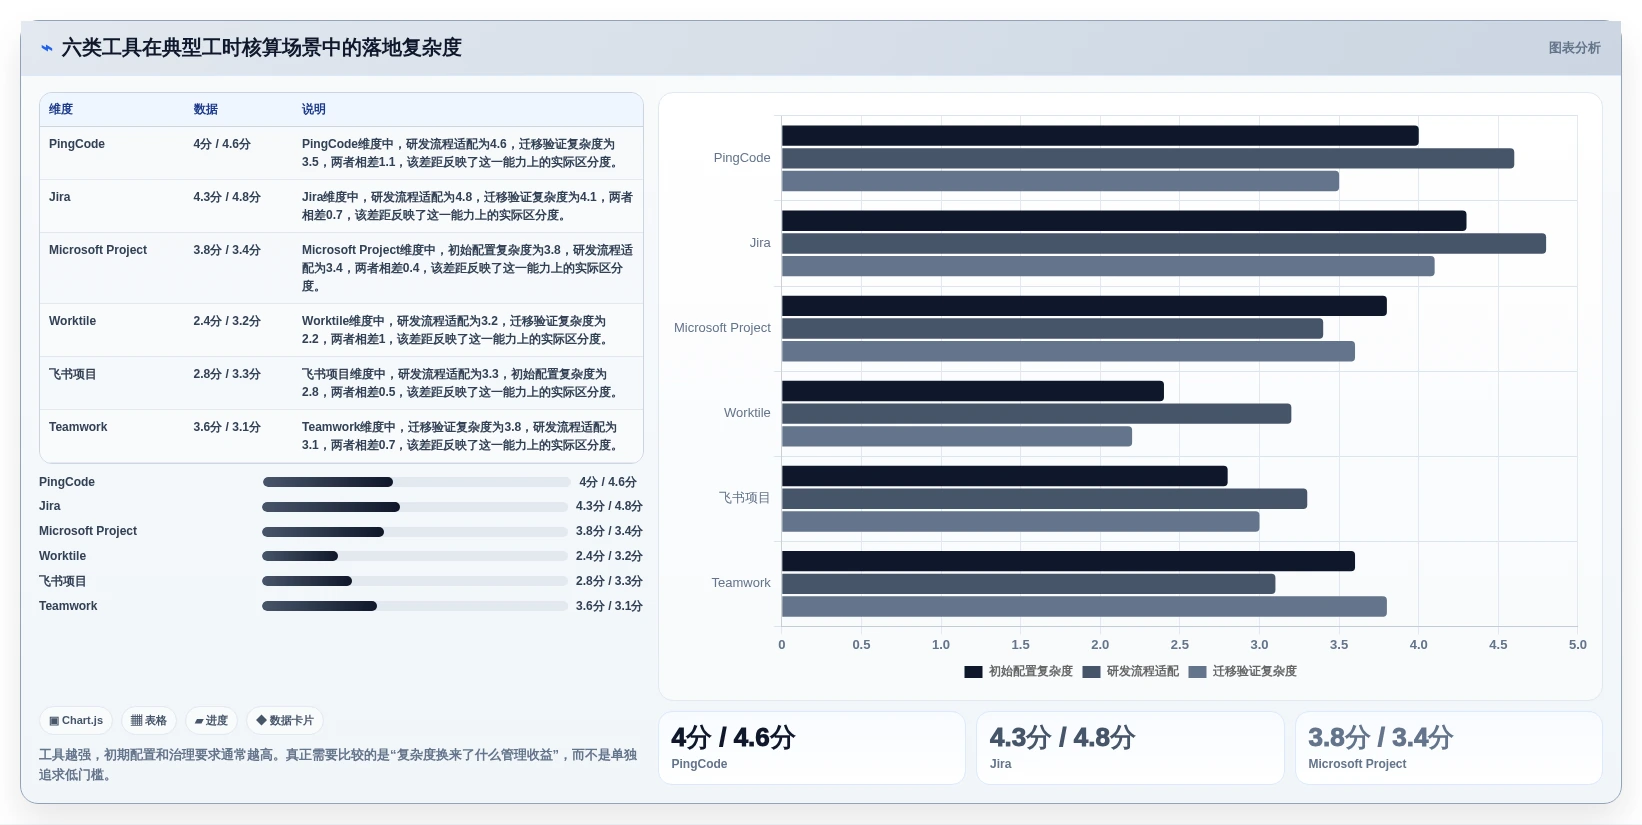This screenshot has height=825, width=1642.
Task: Open the Microsoft Project 3.8分 / 3.4分 card
Action: 1449,748
